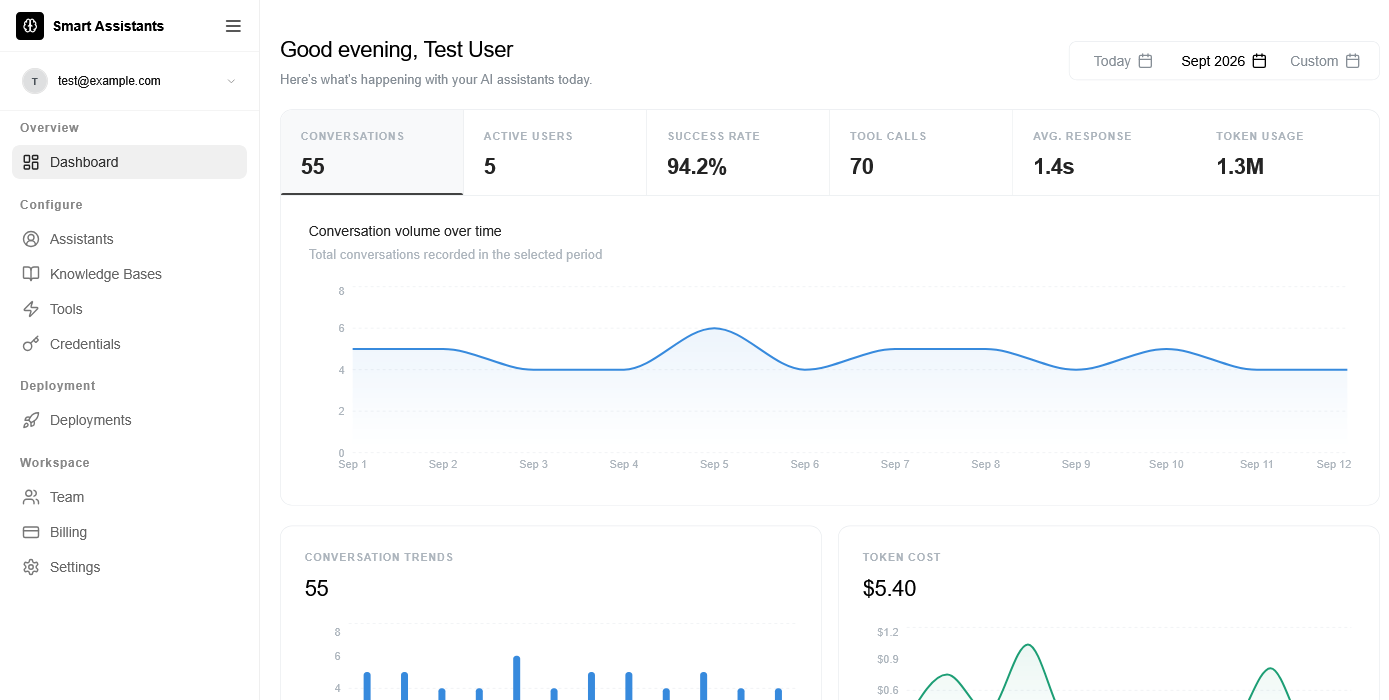This screenshot has height=700, width=1389.
Task: Choose the Sept 2026 date range
Action: [x=1224, y=61]
